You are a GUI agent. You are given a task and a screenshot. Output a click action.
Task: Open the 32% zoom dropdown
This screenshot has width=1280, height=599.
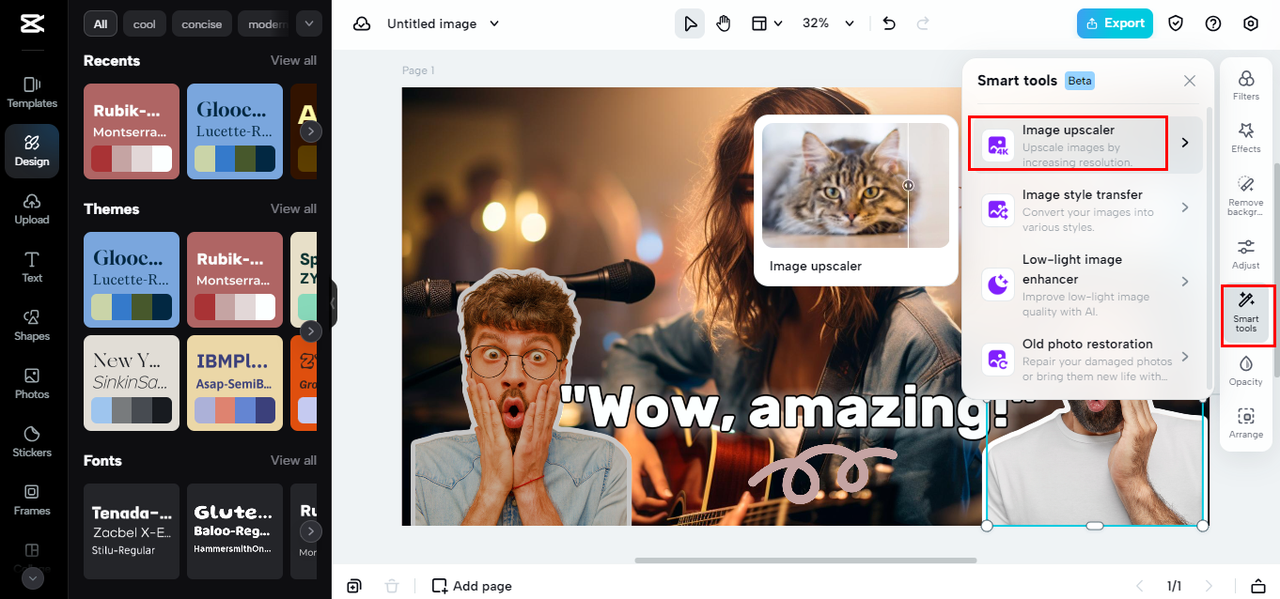pyautogui.click(x=829, y=24)
